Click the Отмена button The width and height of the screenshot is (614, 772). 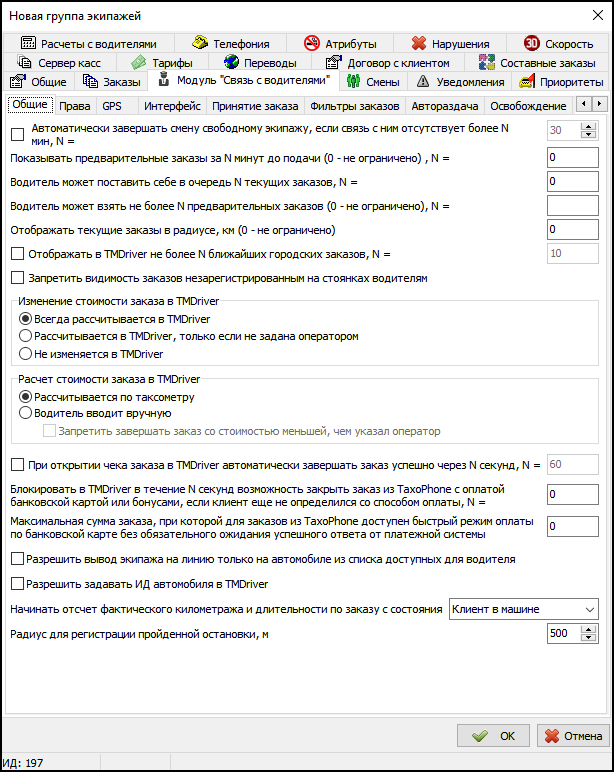pyautogui.click(x=573, y=736)
